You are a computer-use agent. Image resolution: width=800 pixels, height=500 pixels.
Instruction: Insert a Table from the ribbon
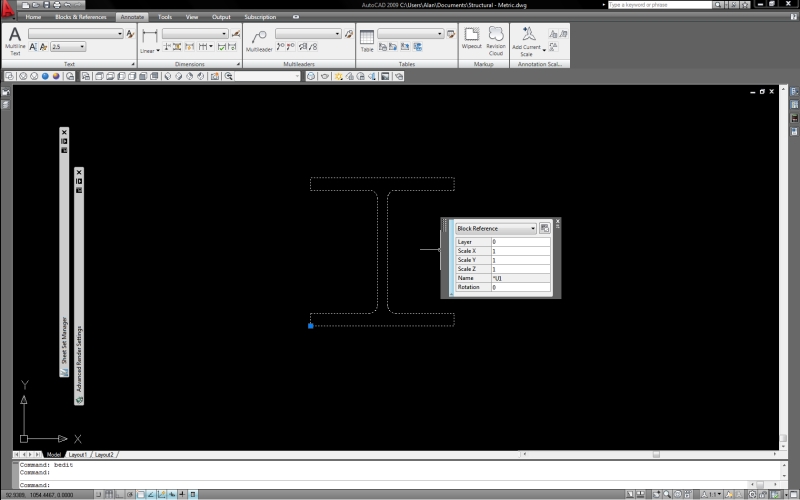point(367,41)
